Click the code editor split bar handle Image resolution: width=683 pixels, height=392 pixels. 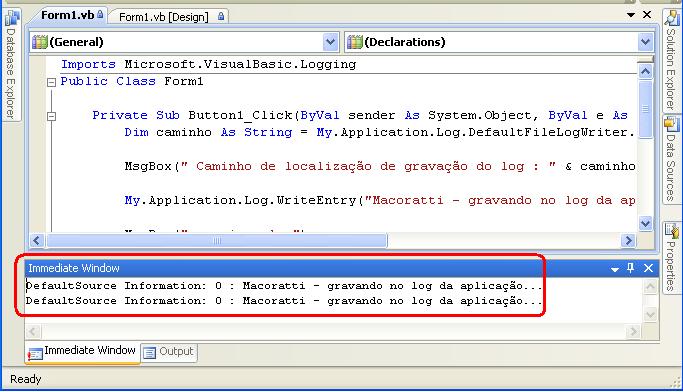pyautogui.click(x=646, y=59)
